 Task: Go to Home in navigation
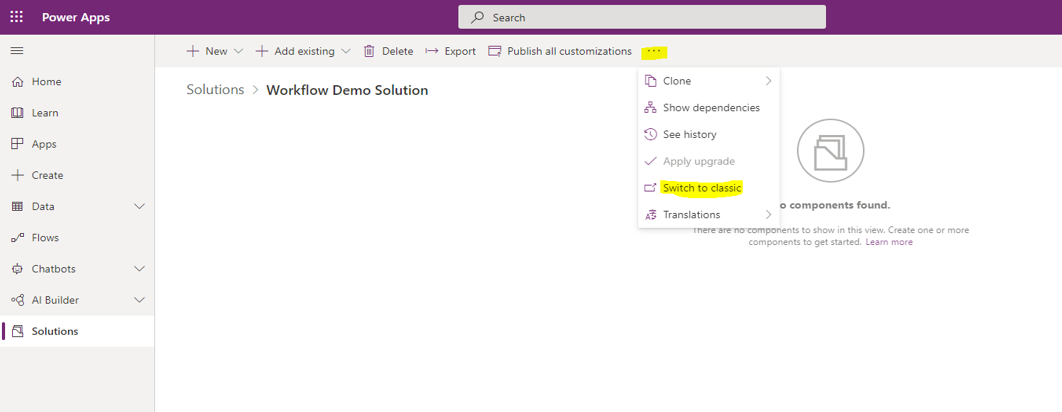pyautogui.click(x=77, y=81)
